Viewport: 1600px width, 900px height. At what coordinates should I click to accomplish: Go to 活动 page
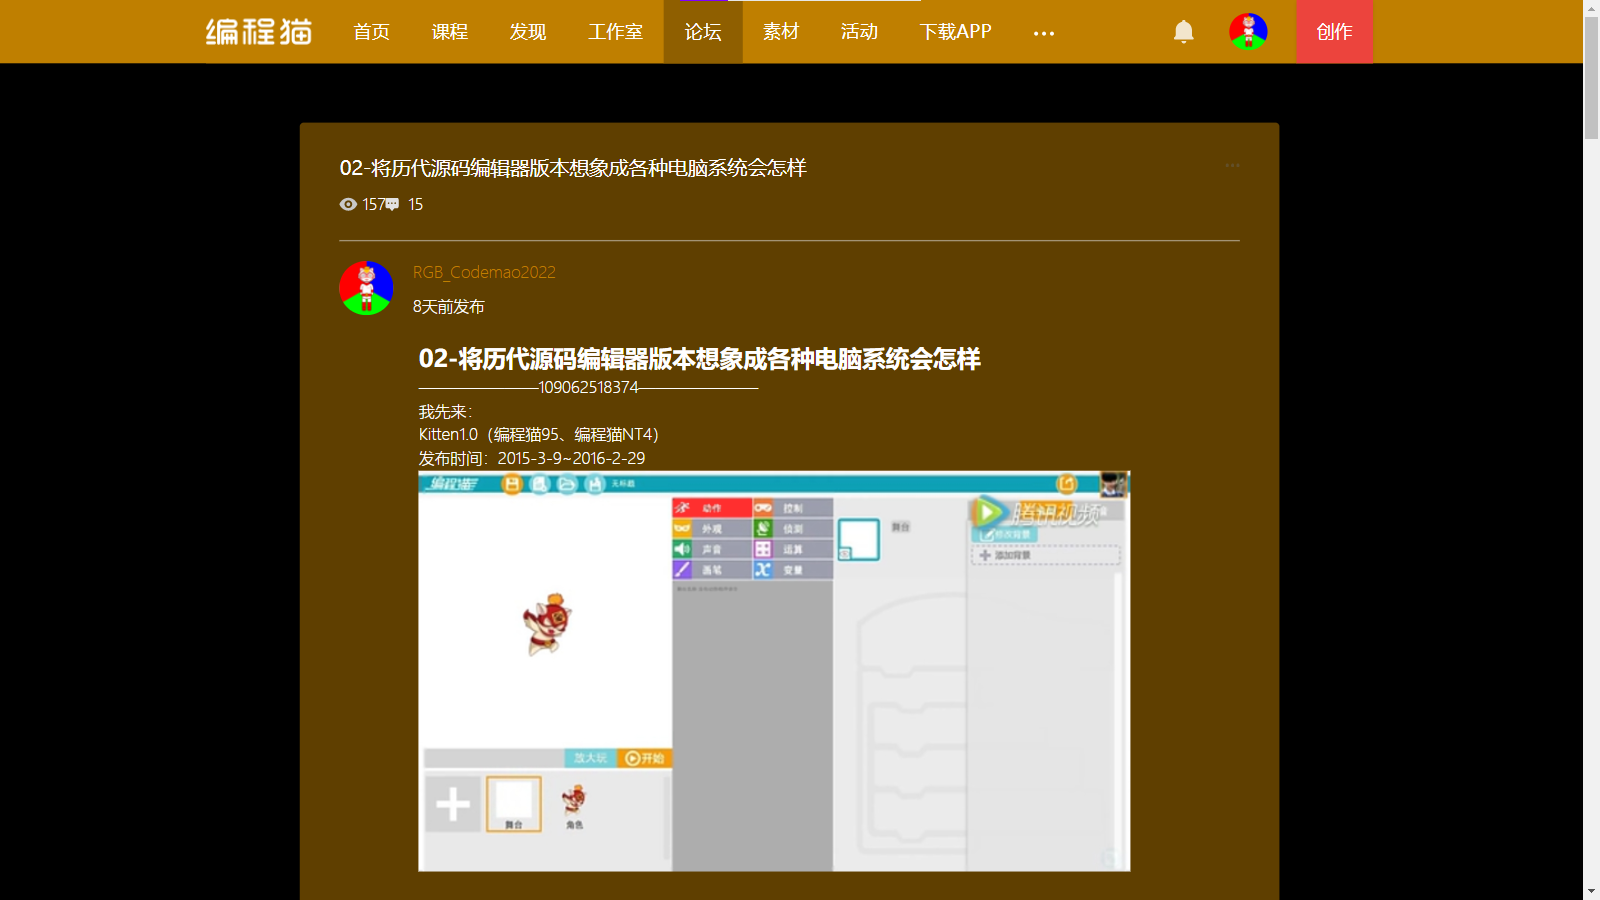(859, 32)
